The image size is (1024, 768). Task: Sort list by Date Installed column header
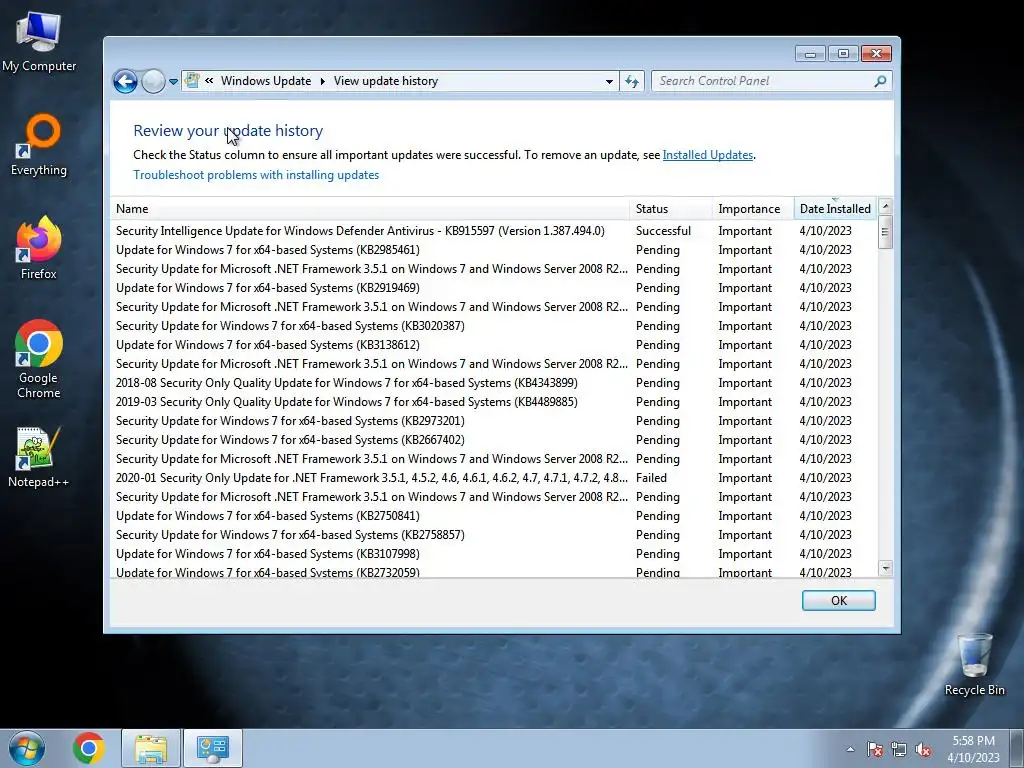(835, 209)
